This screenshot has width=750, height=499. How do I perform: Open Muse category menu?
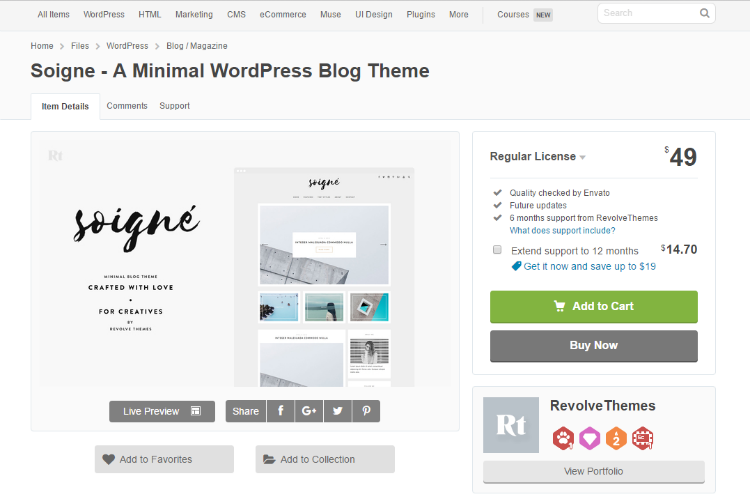coord(331,14)
